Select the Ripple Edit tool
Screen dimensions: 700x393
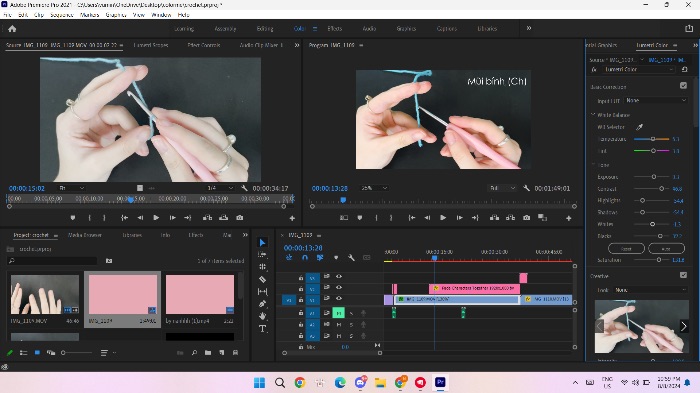262,267
